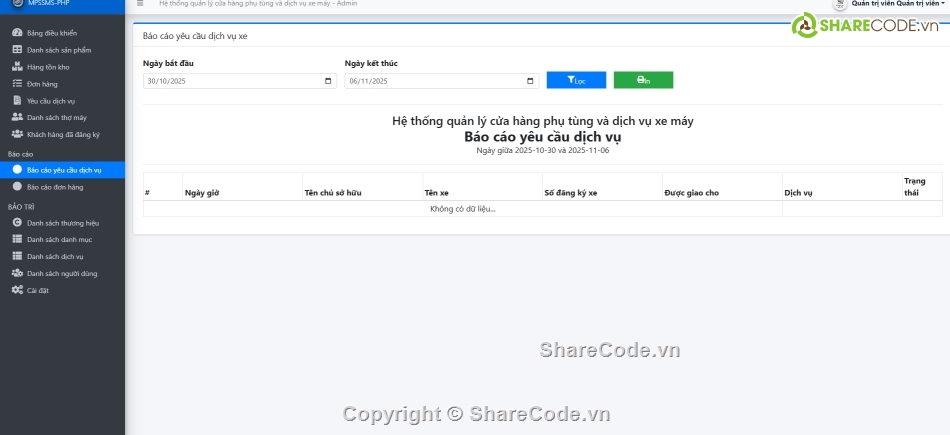Click the green In print button
The width and height of the screenshot is (950, 435).
[643, 80]
